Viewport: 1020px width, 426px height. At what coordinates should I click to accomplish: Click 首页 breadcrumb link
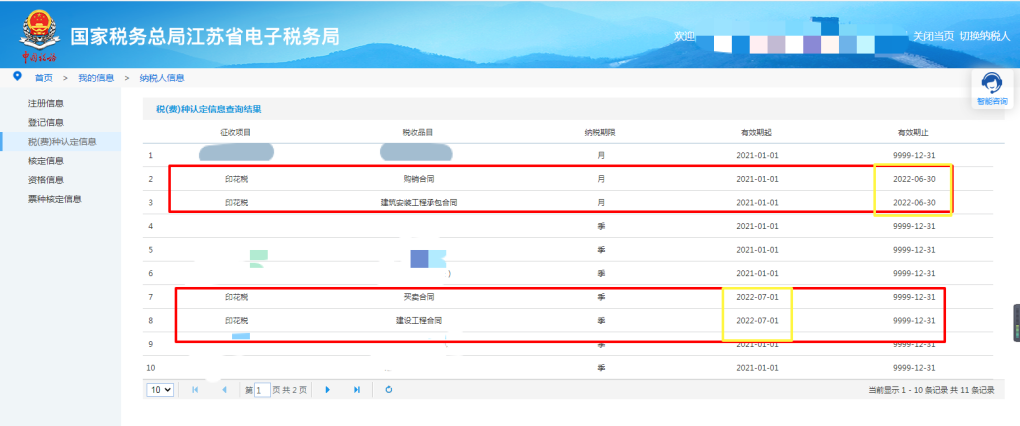tap(44, 78)
